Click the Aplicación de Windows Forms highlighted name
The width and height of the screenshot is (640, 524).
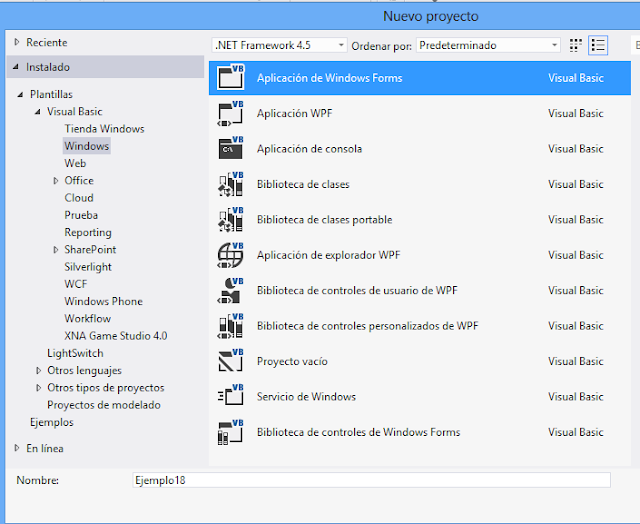(329, 78)
